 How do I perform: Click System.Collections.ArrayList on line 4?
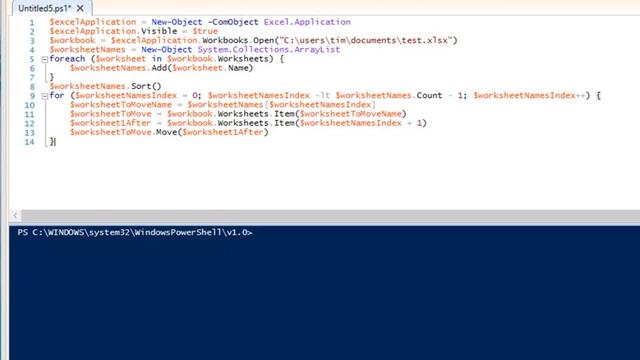[x=269, y=49]
